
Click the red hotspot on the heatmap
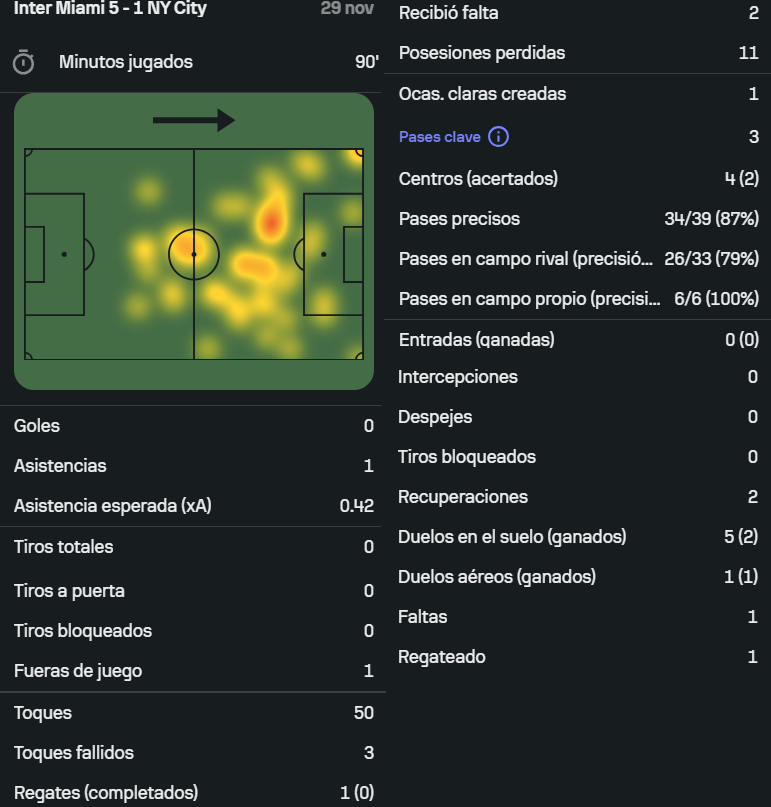click(271, 221)
